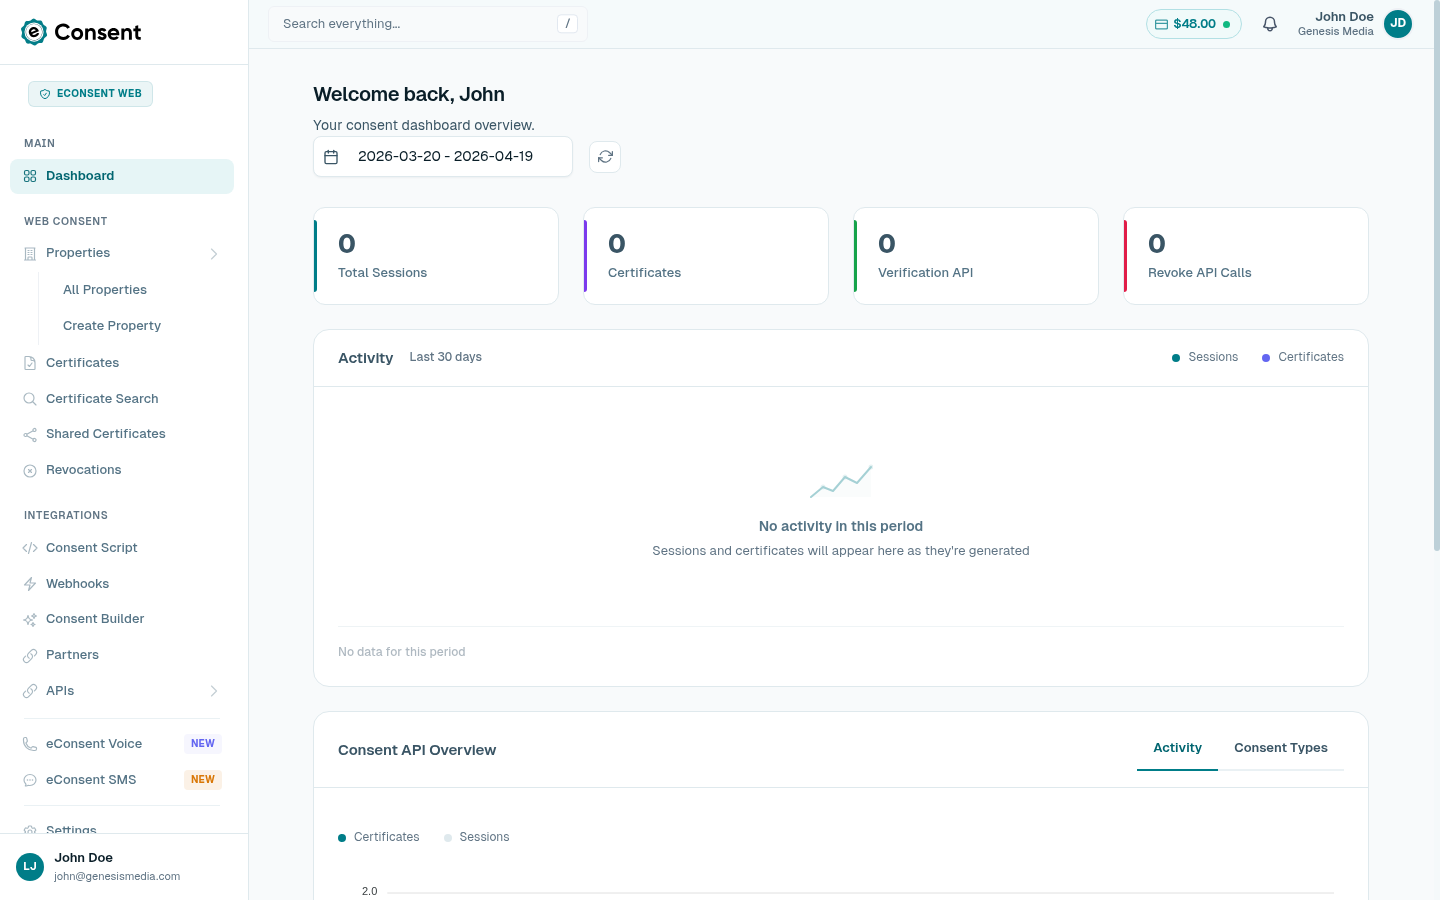
Task: Select the Total Sessions card
Action: [436, 256]
